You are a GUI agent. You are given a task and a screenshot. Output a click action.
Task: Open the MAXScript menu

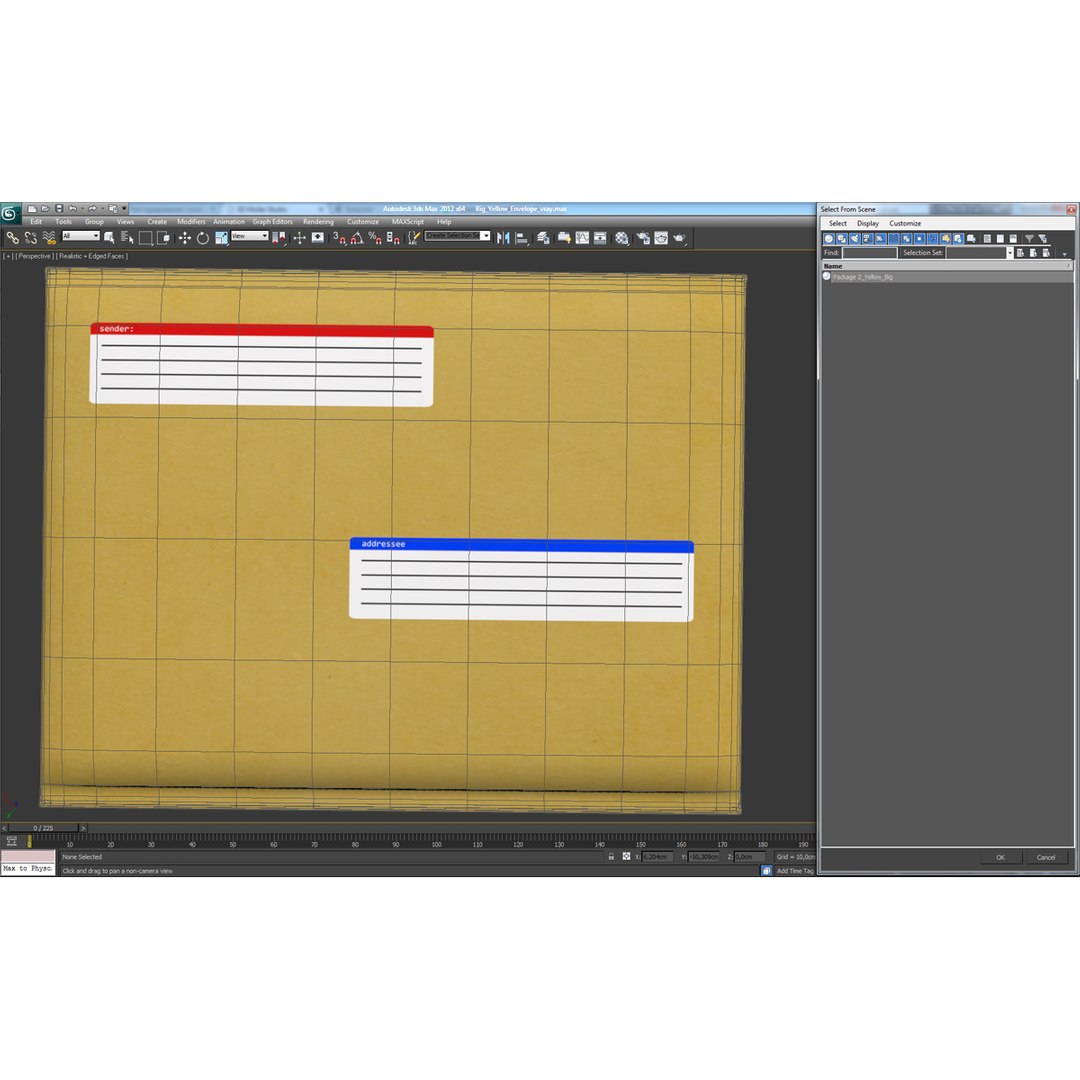point(408,222)
